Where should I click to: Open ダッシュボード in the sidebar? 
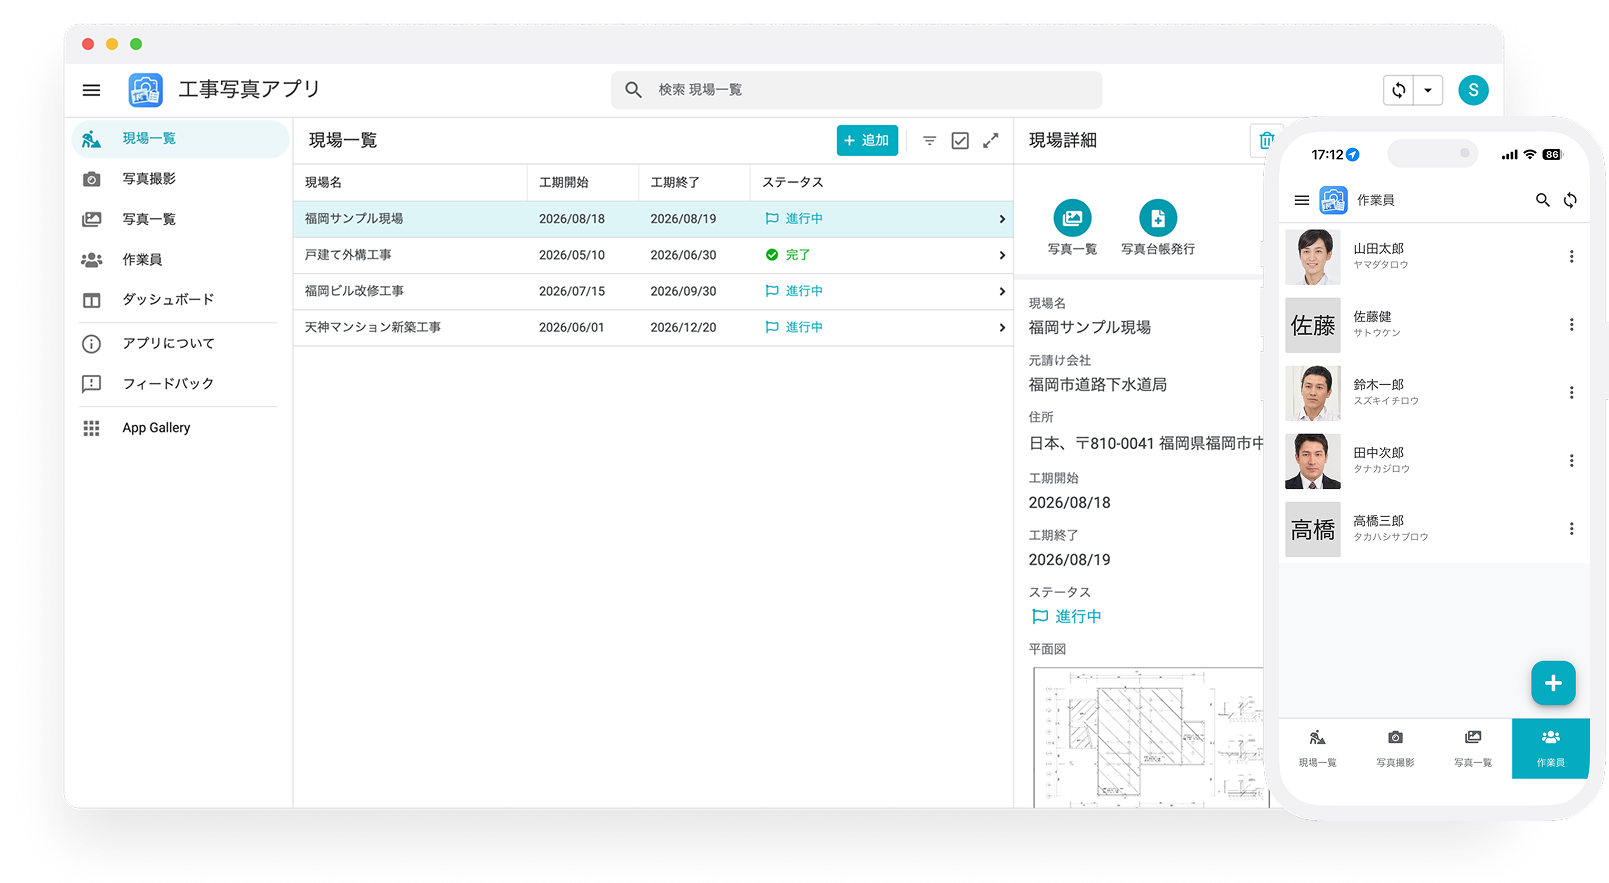(181, 300)
